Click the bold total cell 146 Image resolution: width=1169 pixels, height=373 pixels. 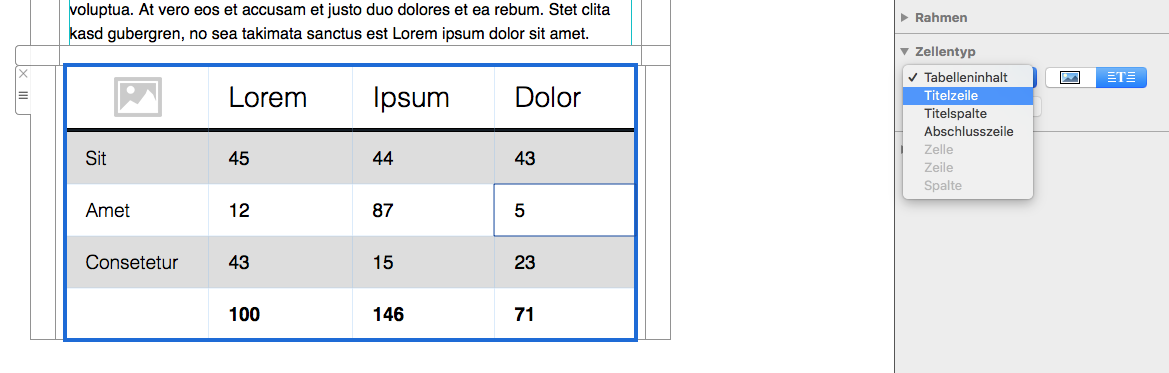(423, 314)
